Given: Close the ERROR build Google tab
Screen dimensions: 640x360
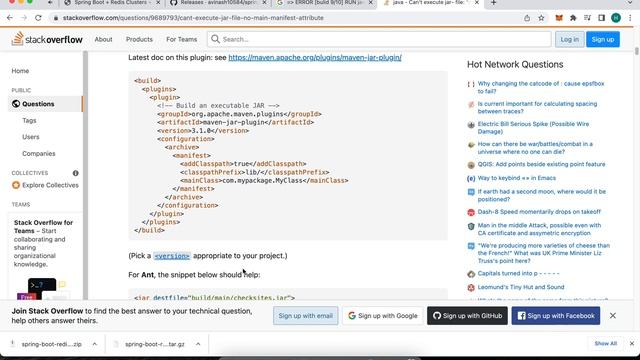Looking at the screenshot, I should 371,3.
